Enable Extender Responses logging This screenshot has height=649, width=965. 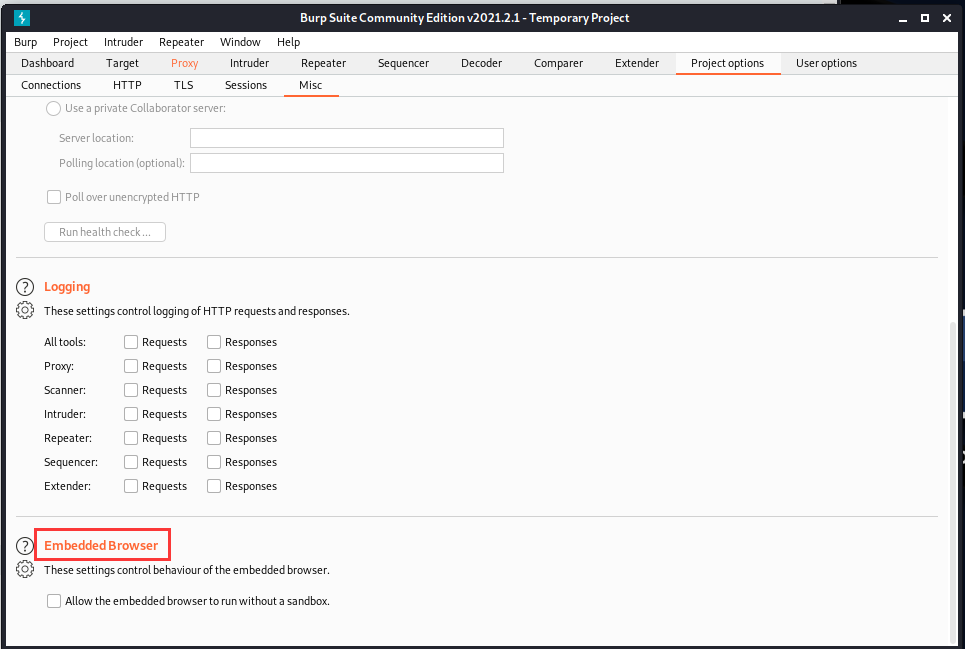tap(214, 486)
